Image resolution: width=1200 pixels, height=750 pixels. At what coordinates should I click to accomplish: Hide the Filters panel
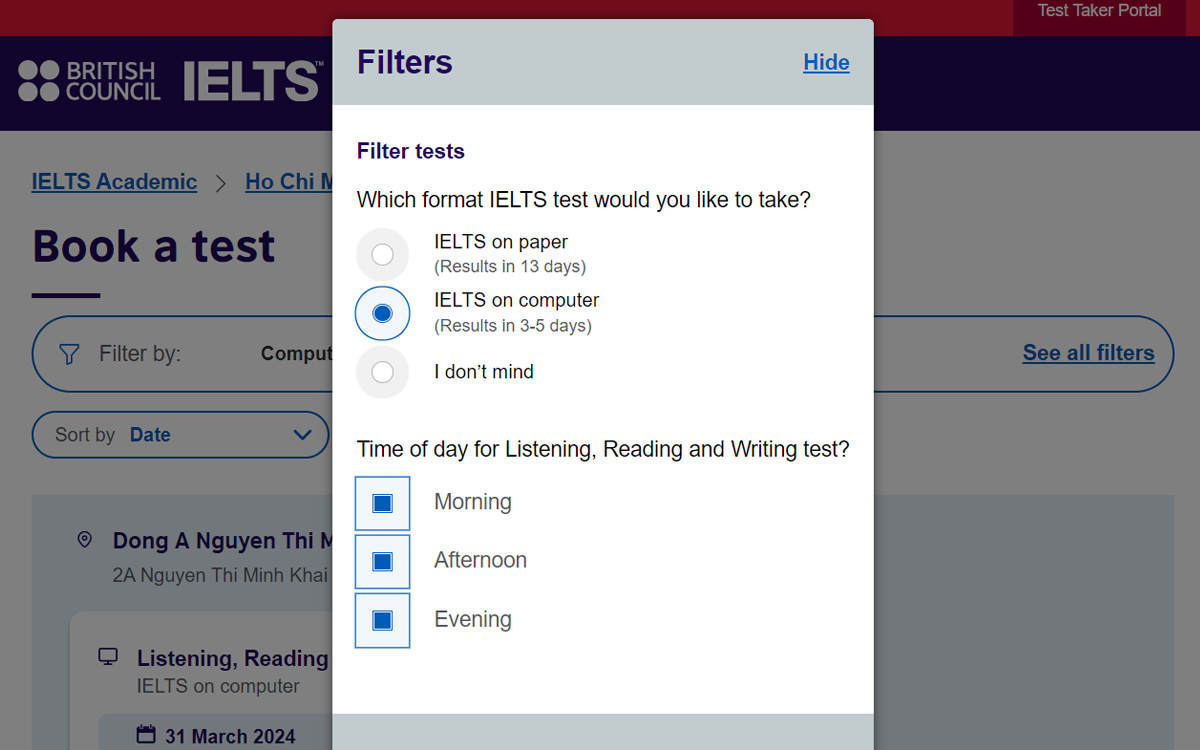pyautogui.click(x=826, y=62)
